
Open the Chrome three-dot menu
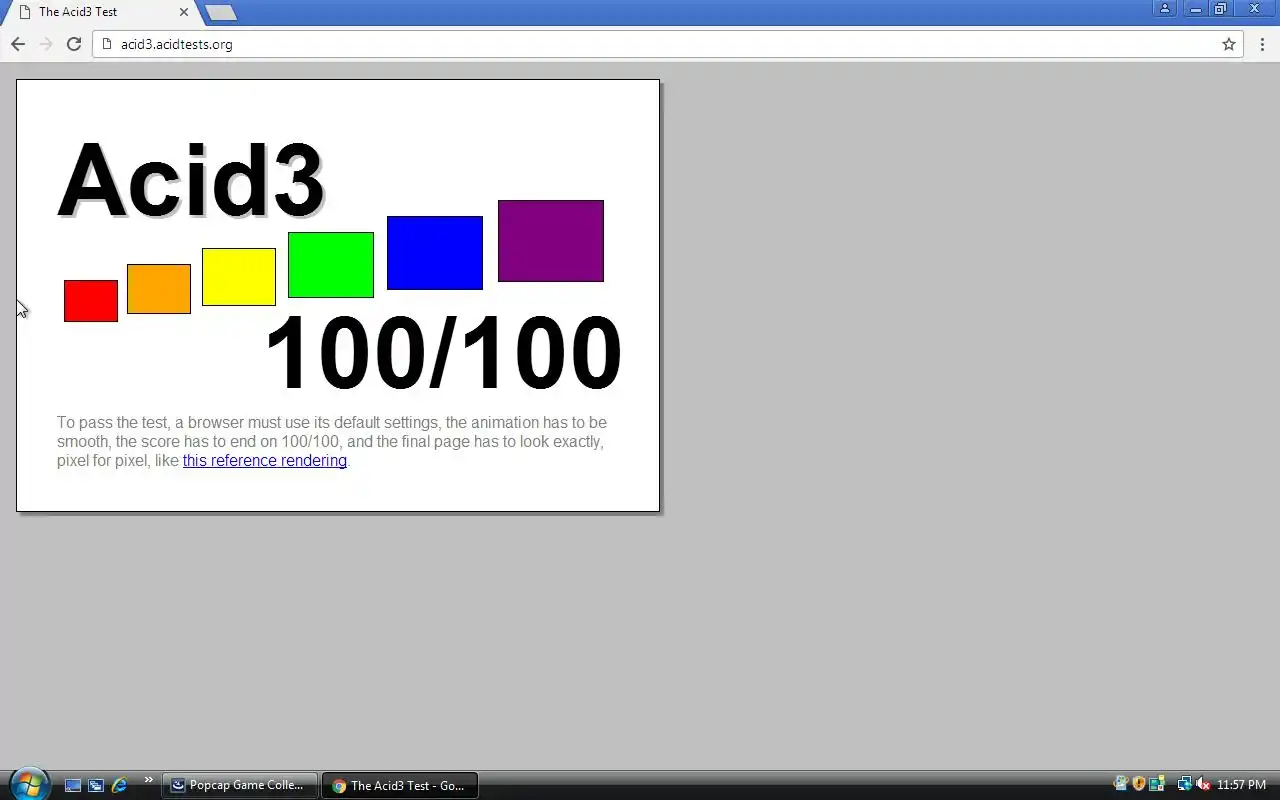click(x=1261, y=44)
